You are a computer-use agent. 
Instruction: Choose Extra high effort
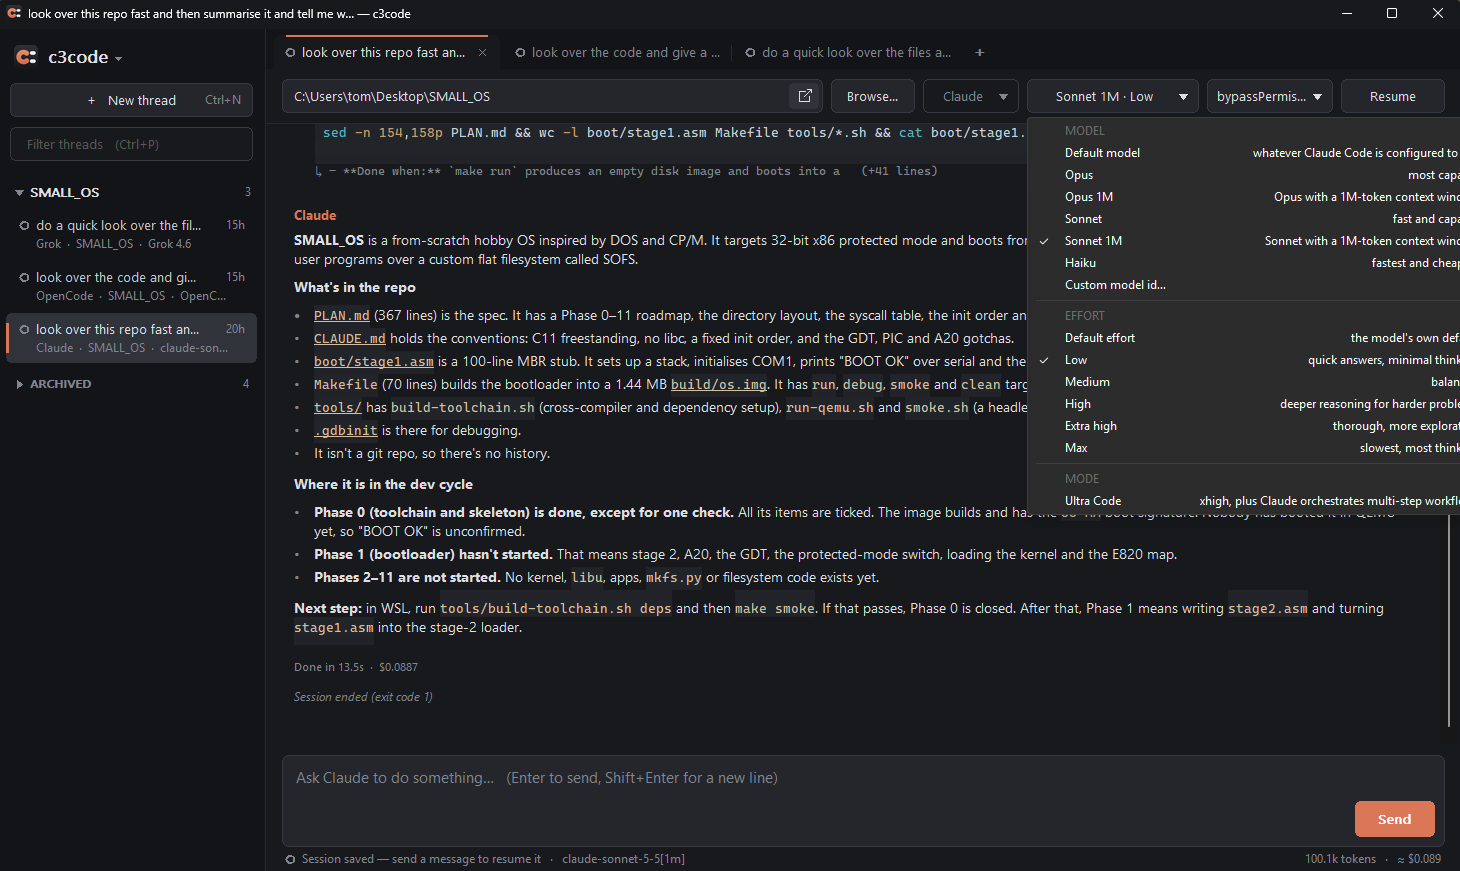[x=1244, y=426]
